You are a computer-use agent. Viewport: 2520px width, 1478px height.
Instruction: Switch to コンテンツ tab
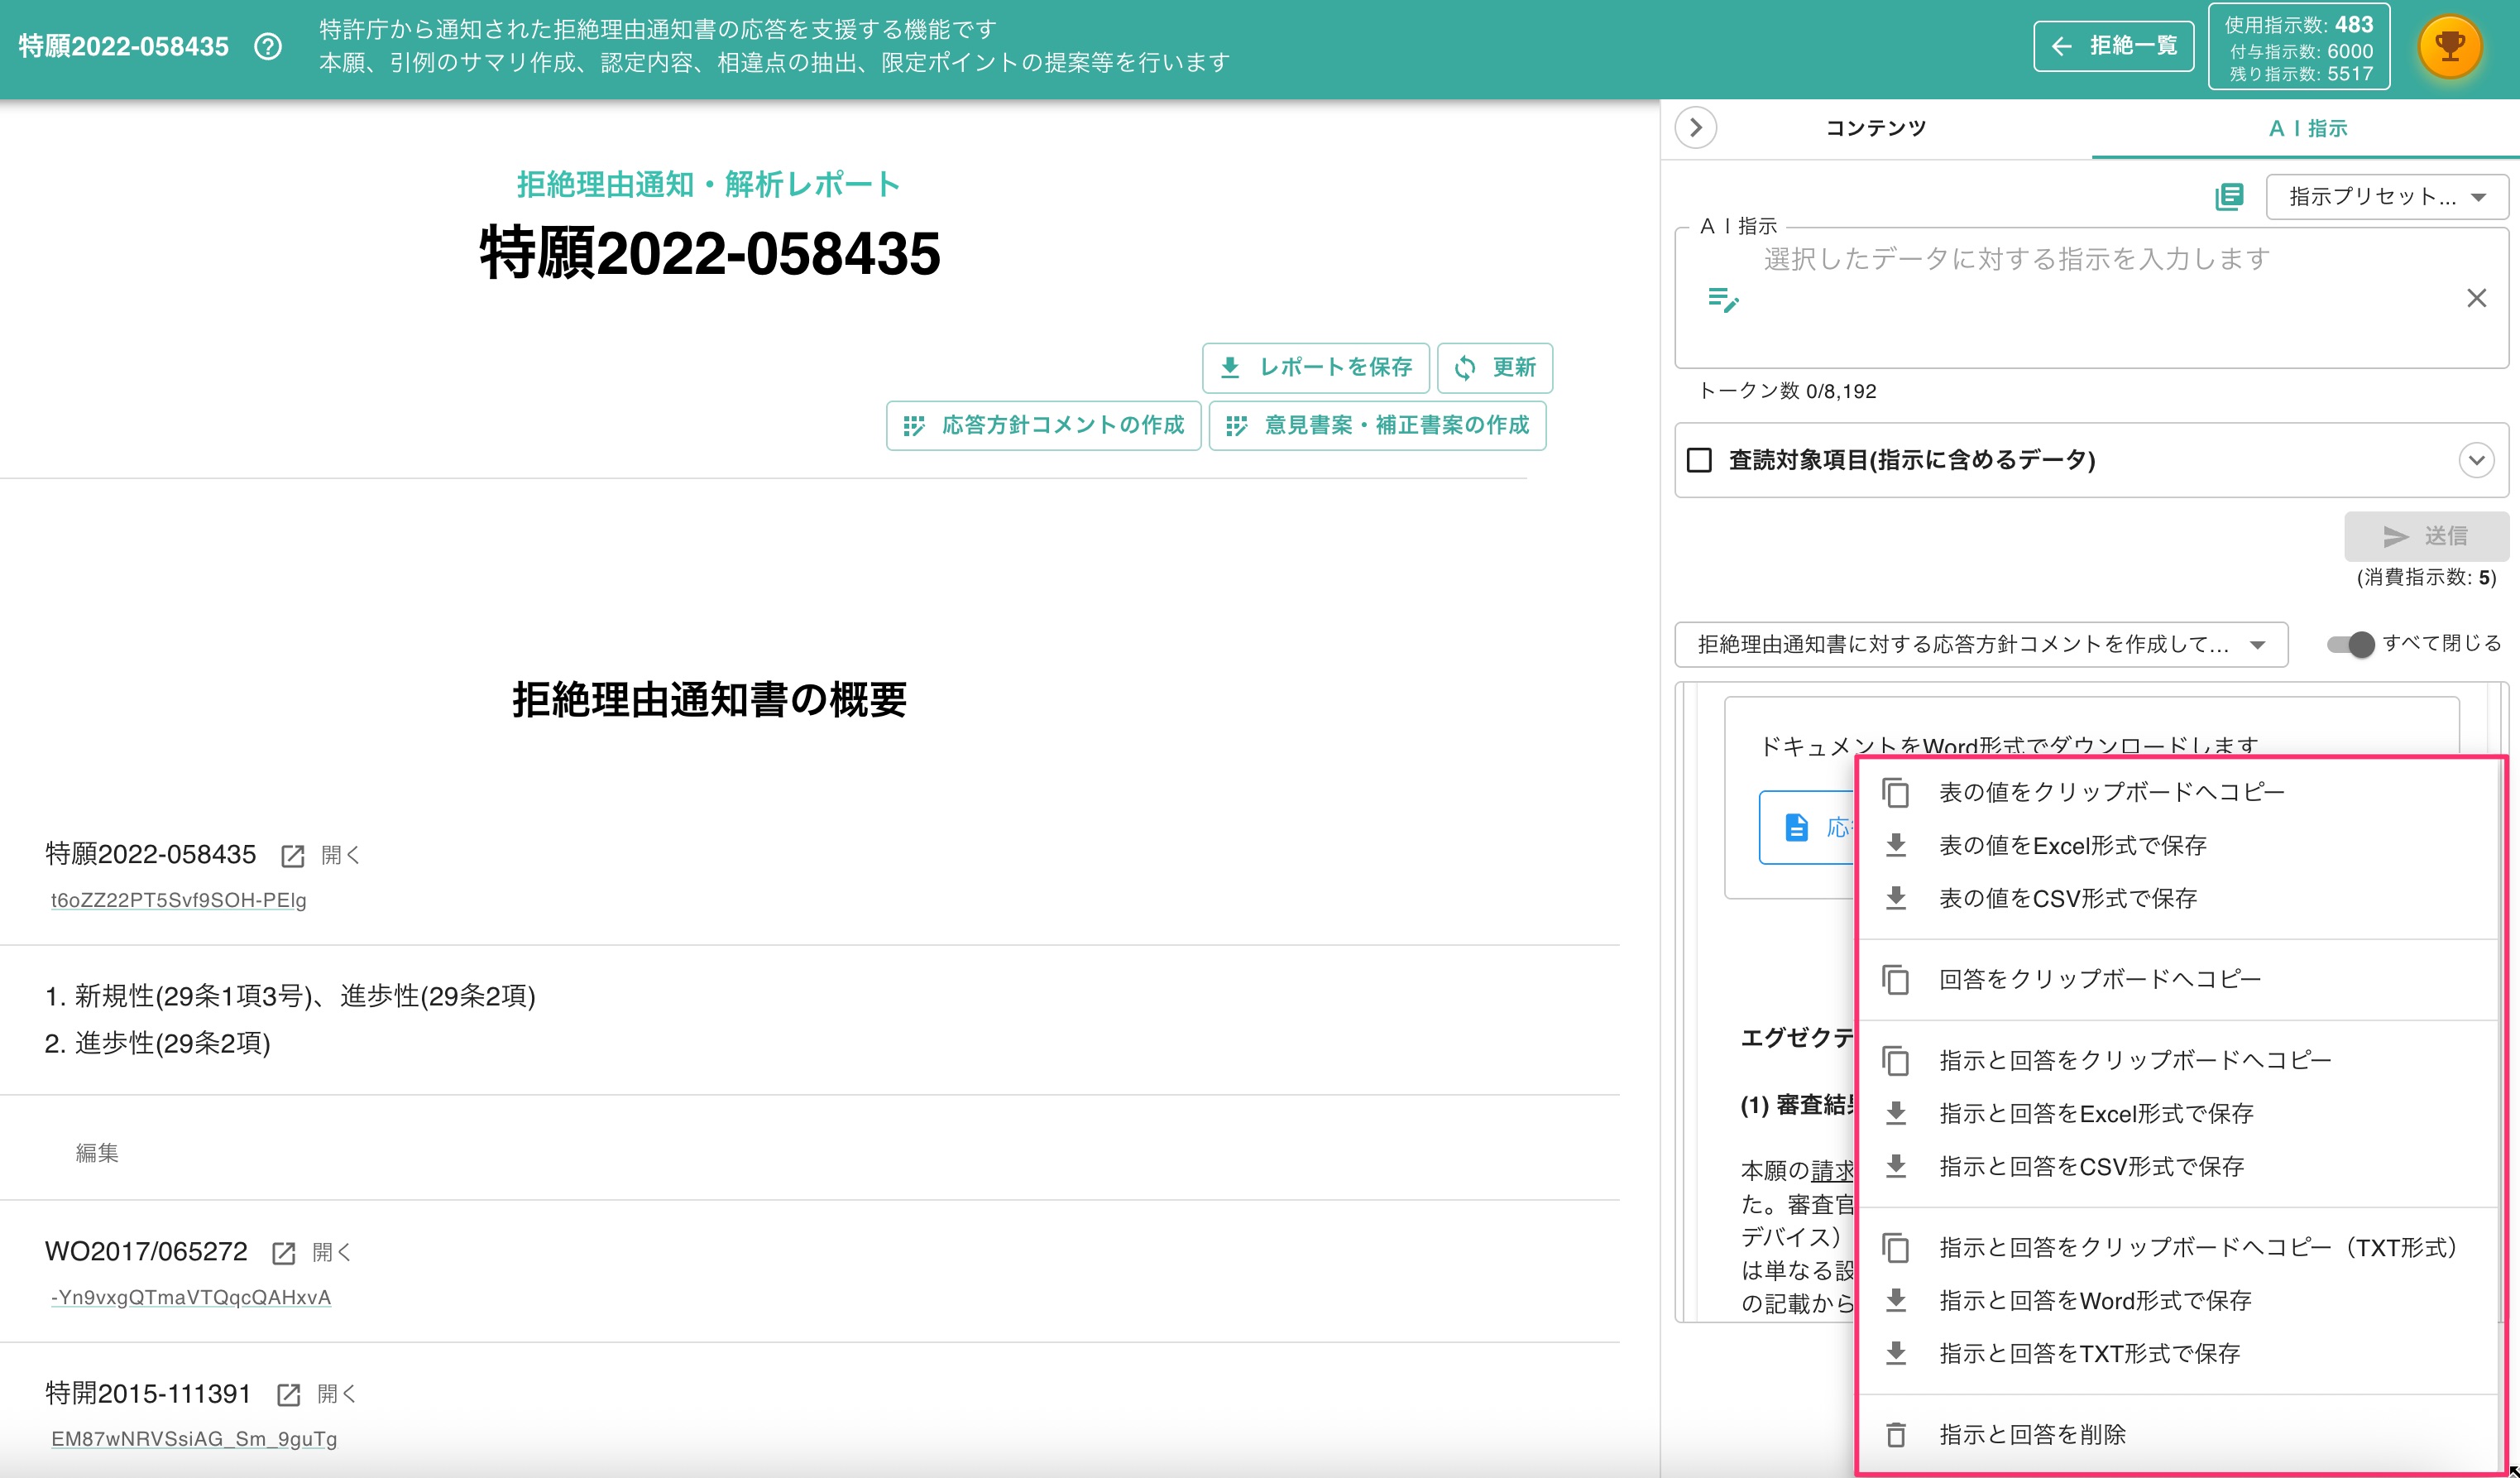point(1875,128)
